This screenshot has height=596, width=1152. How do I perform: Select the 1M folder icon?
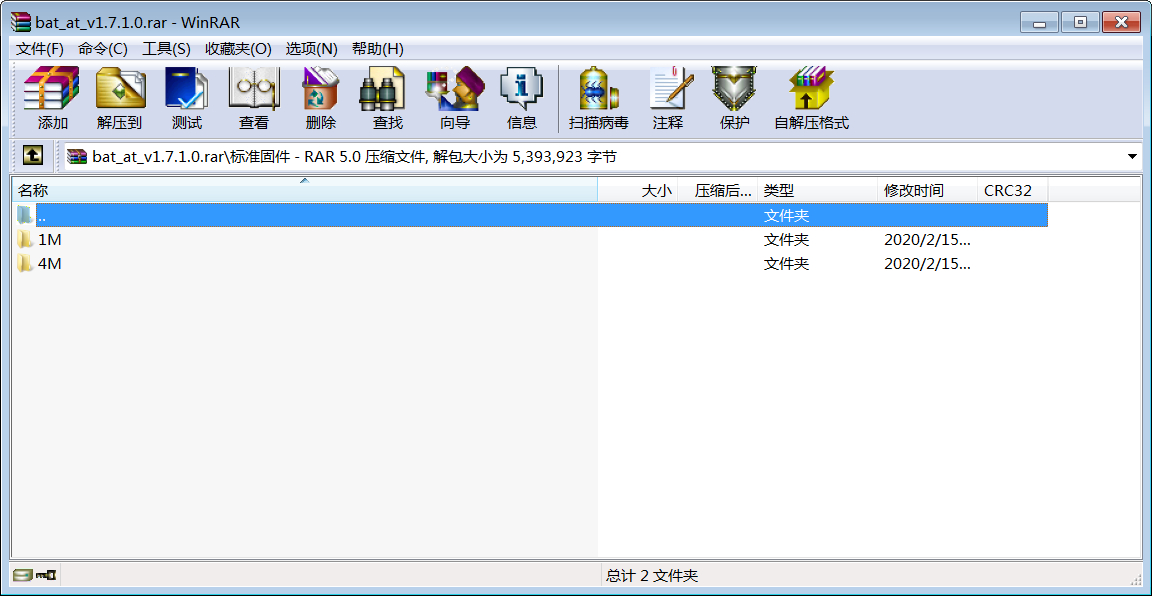[26, 240]
